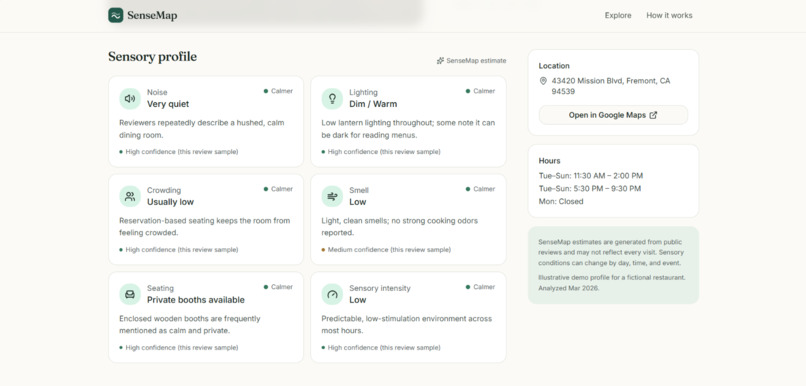Click High confidence note on Seating card
This screenshot has width=806, height=386.
pyautogui.click(x=179, y=348)
